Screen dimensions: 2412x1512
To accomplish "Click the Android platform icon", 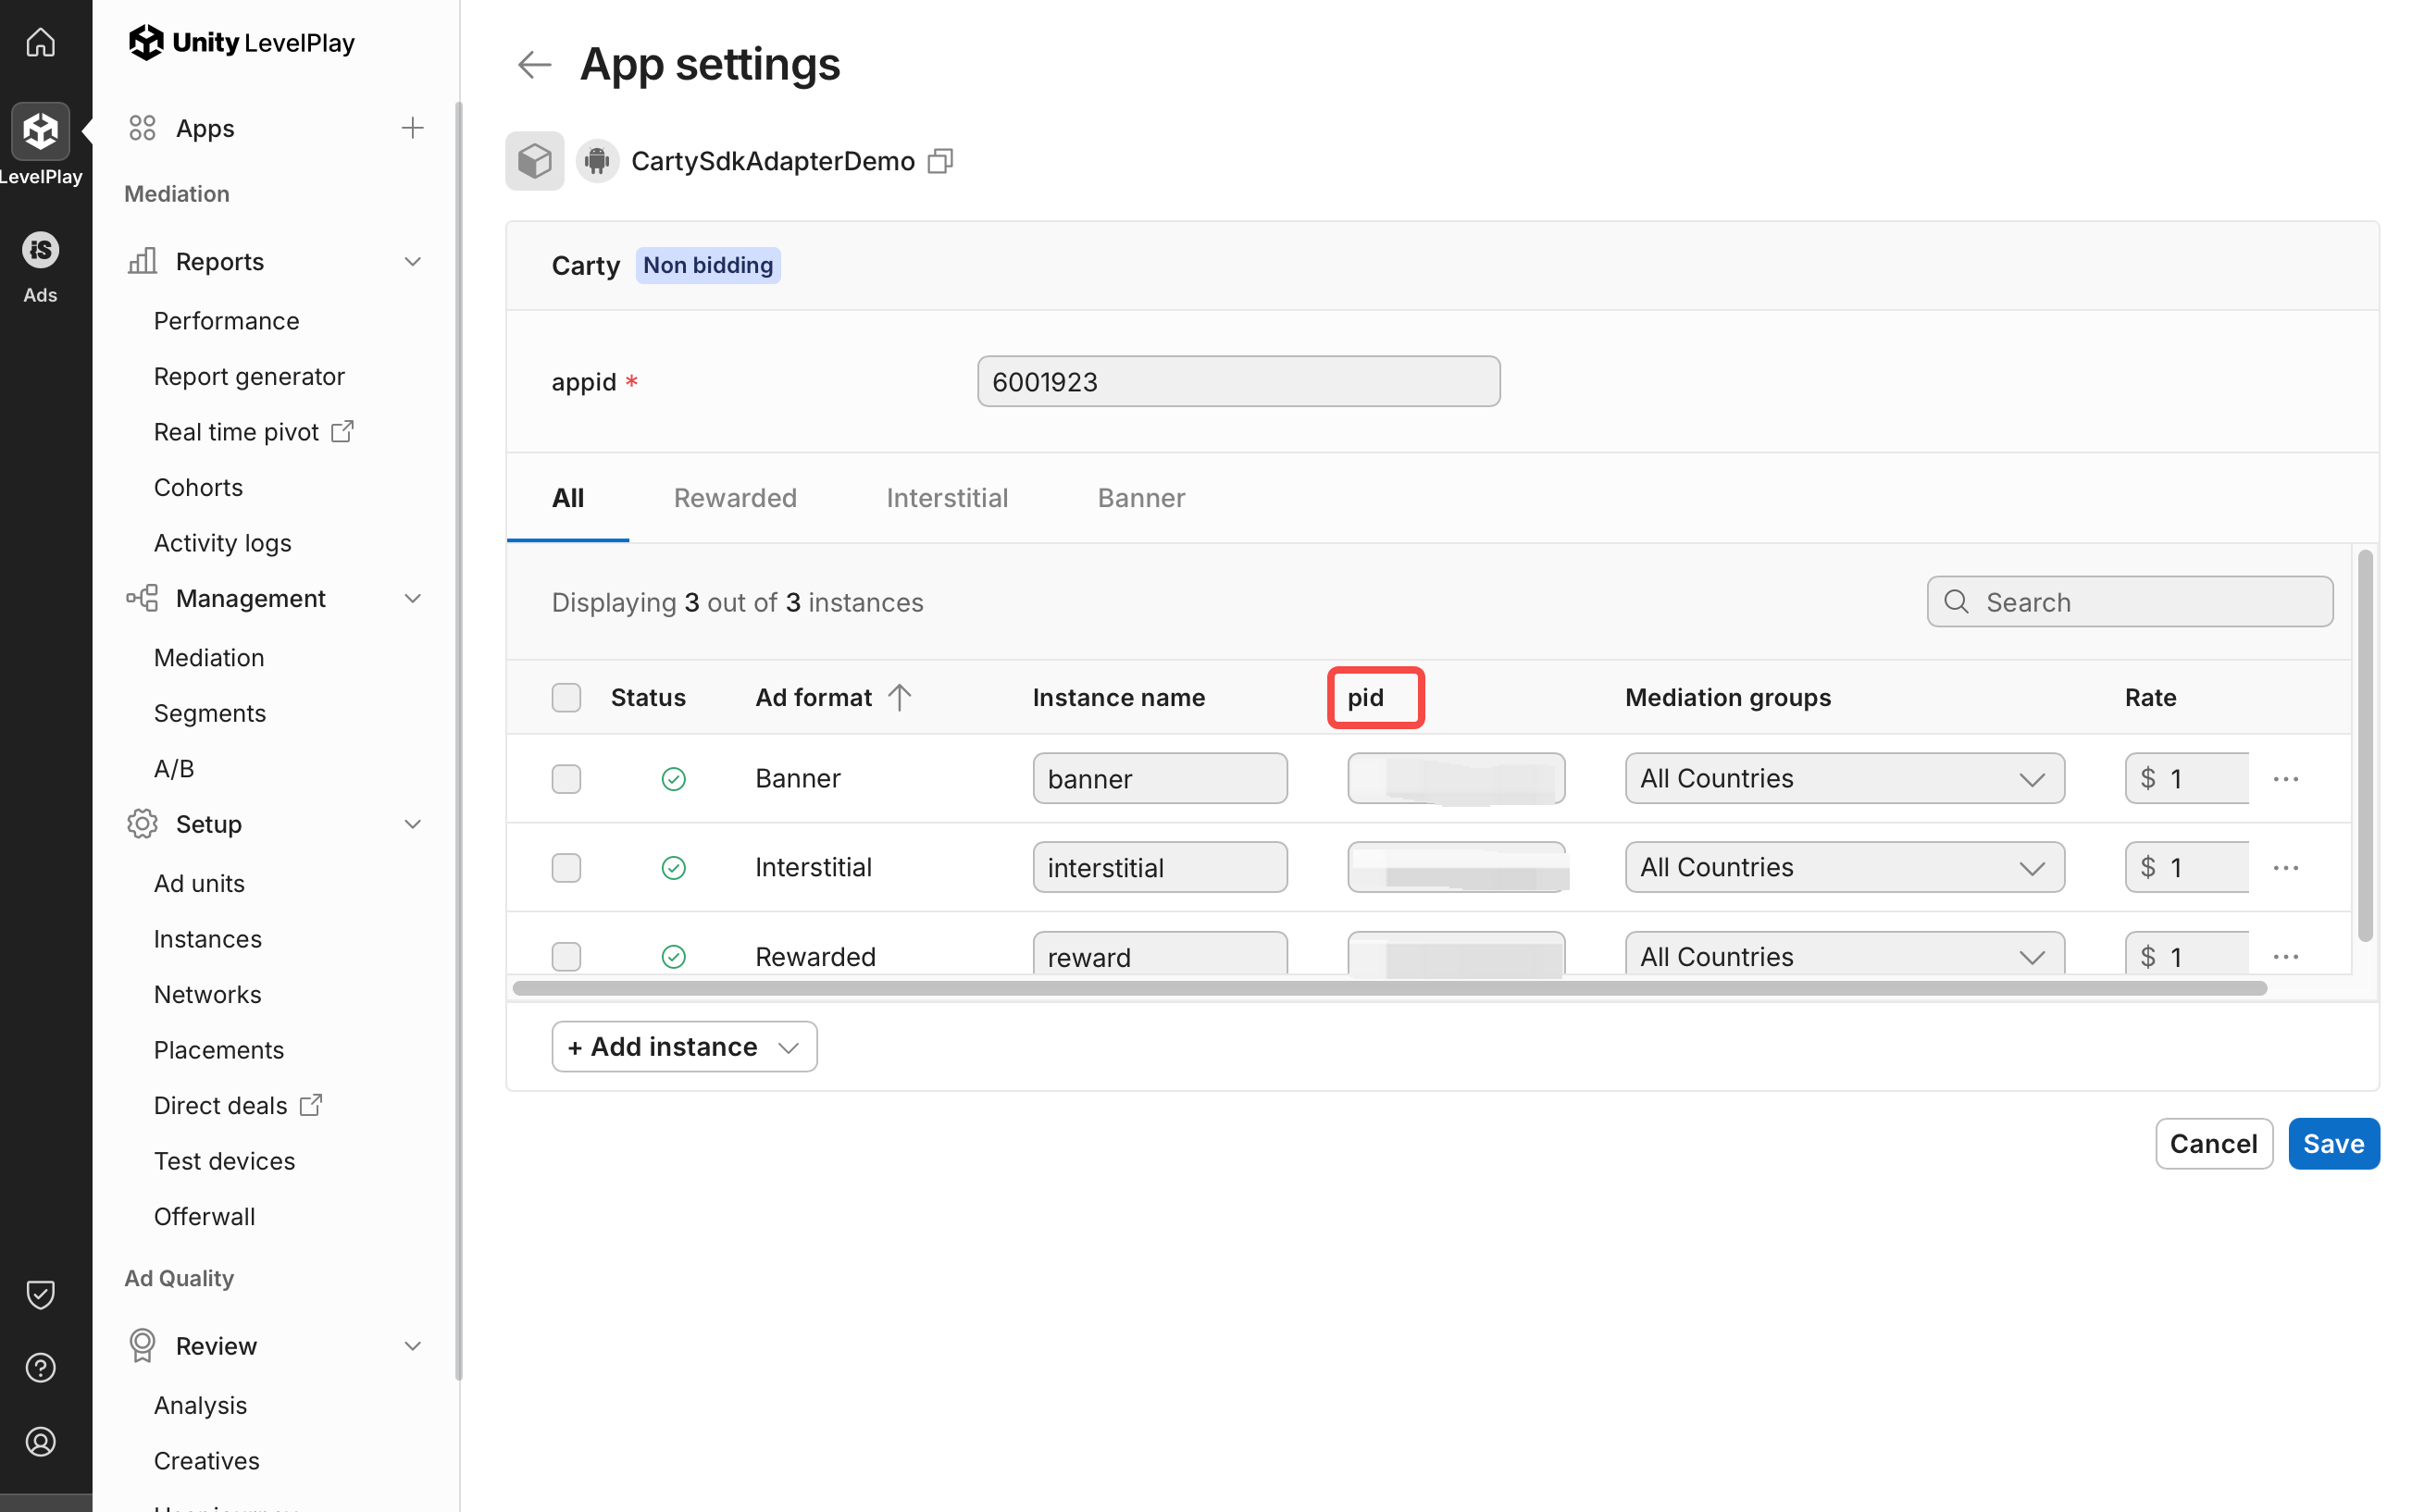I will point(597,160).
